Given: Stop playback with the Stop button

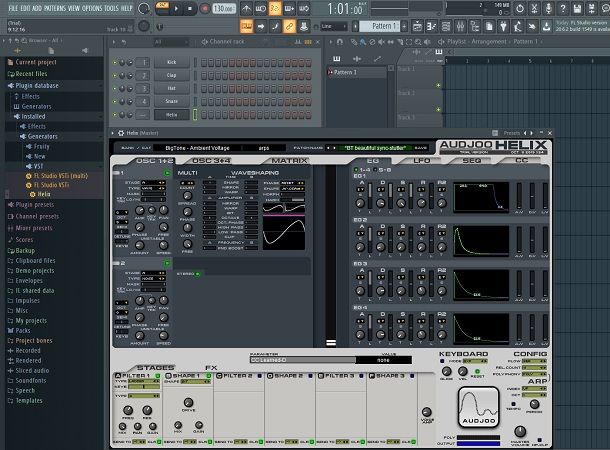Looking at the screenshot, I should pos(190,9).
